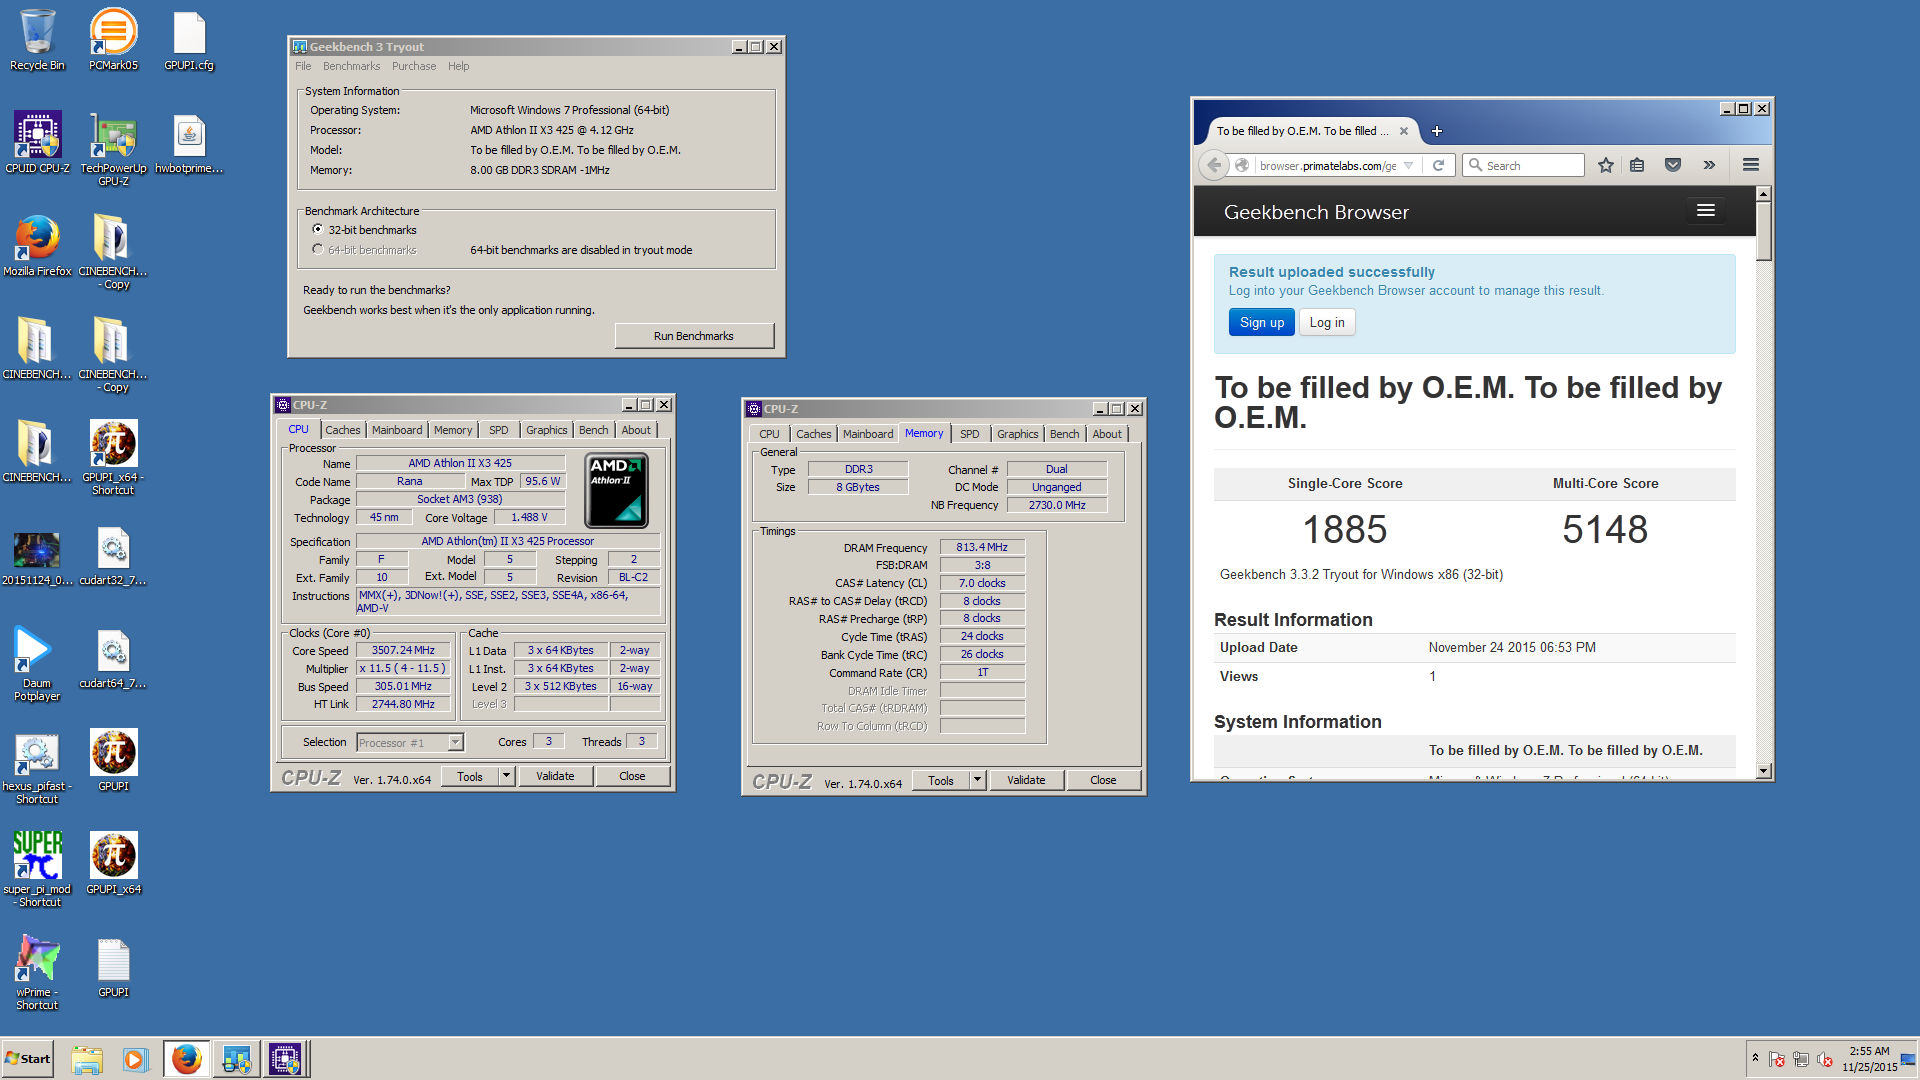Open the TechPowerUp GPU-Z desktop icon
Screen dimensions: 1920x1080
[x=113, y=148]
